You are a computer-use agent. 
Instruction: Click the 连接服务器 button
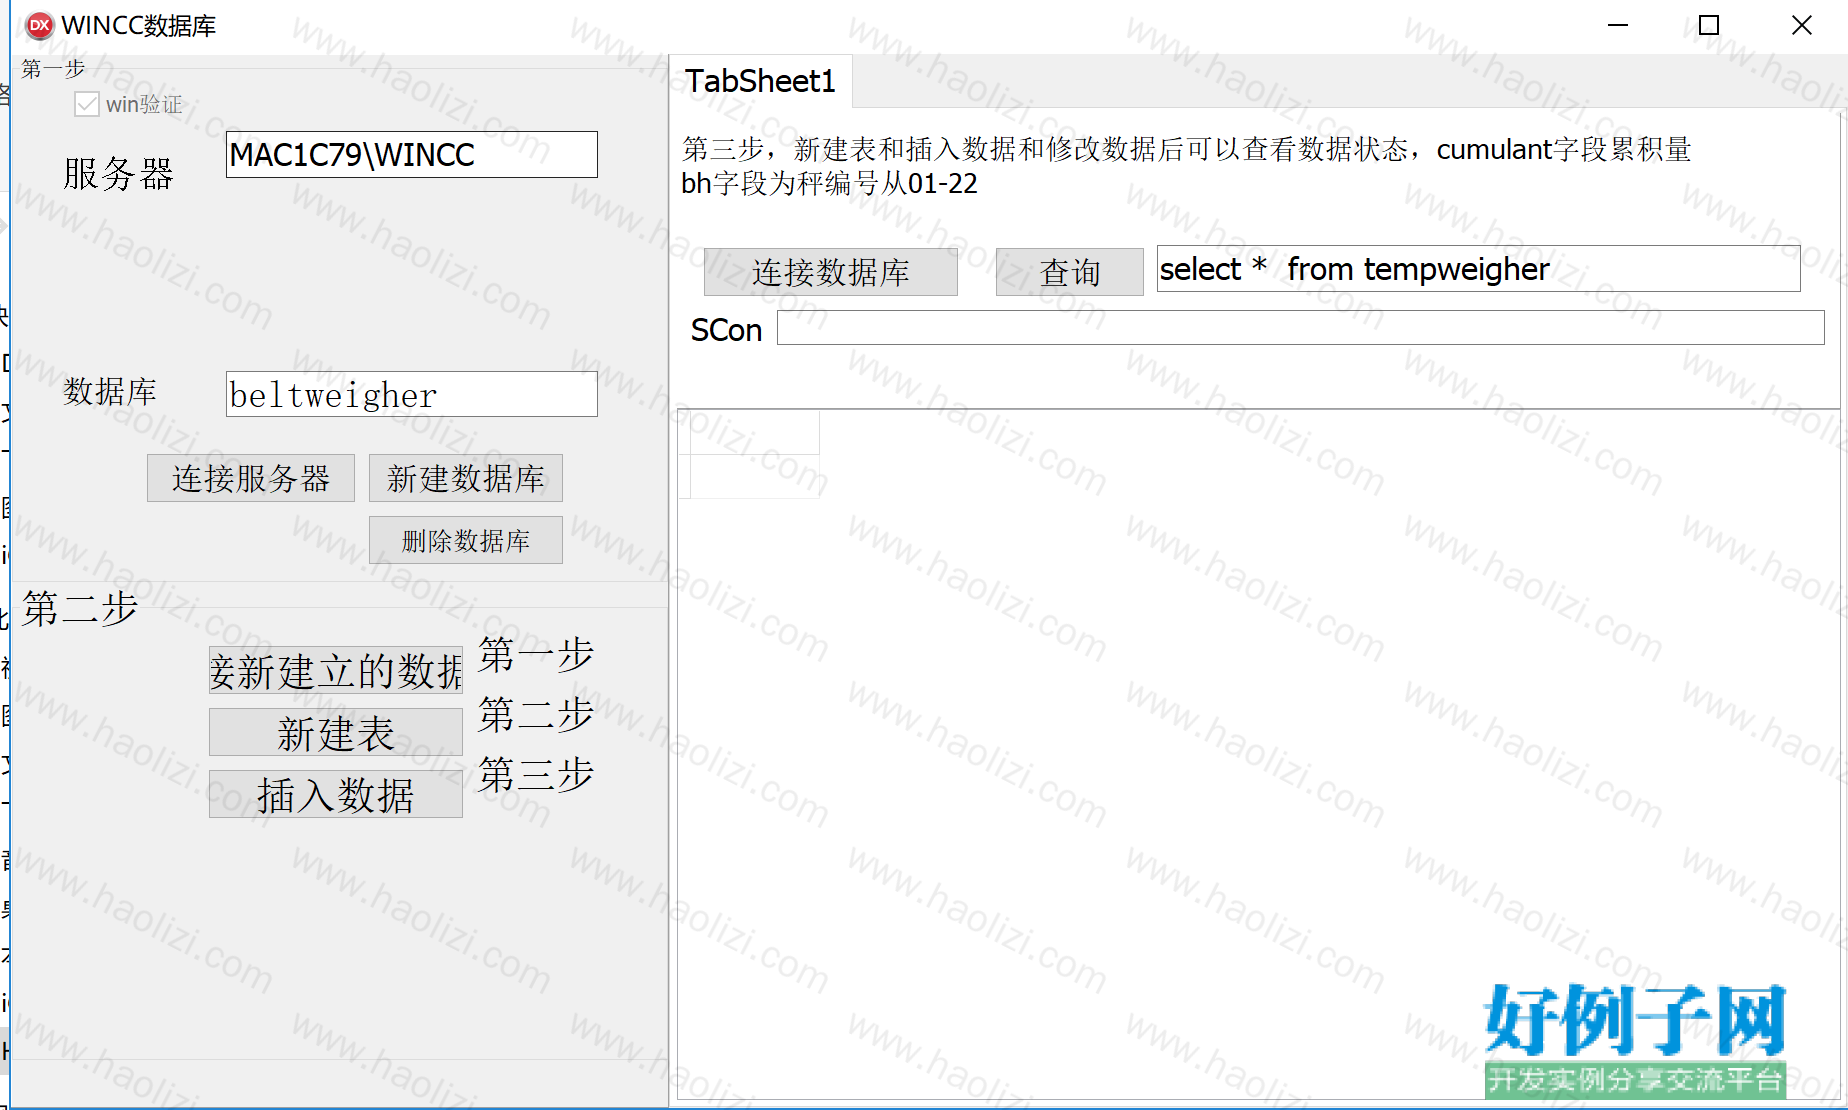click(251, 478)
